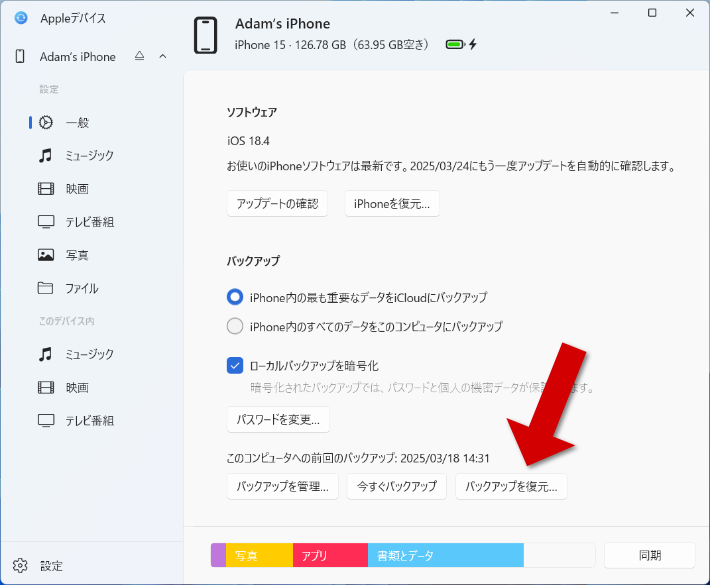Click パスワードを変更... button

click(278, 420)
